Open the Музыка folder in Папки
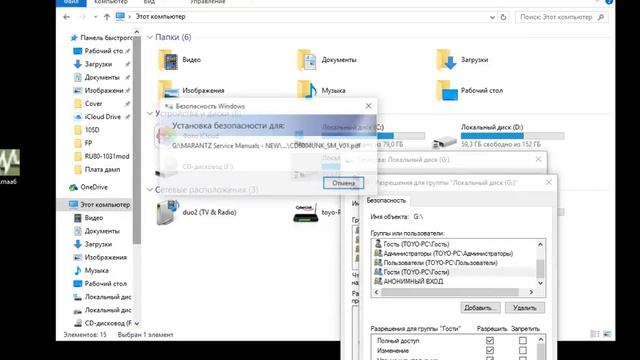The width and height of the screenshot is (640, 360). (322, 90)
